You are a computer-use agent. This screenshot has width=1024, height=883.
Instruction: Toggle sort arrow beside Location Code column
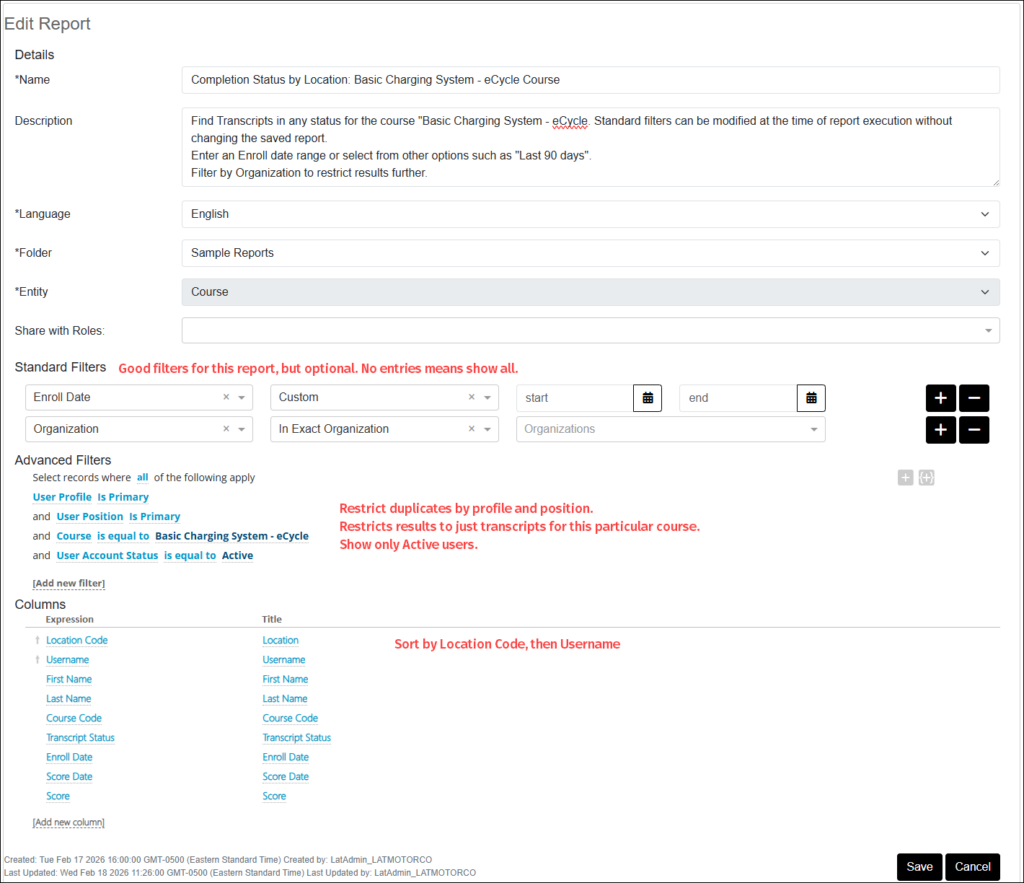38,641
